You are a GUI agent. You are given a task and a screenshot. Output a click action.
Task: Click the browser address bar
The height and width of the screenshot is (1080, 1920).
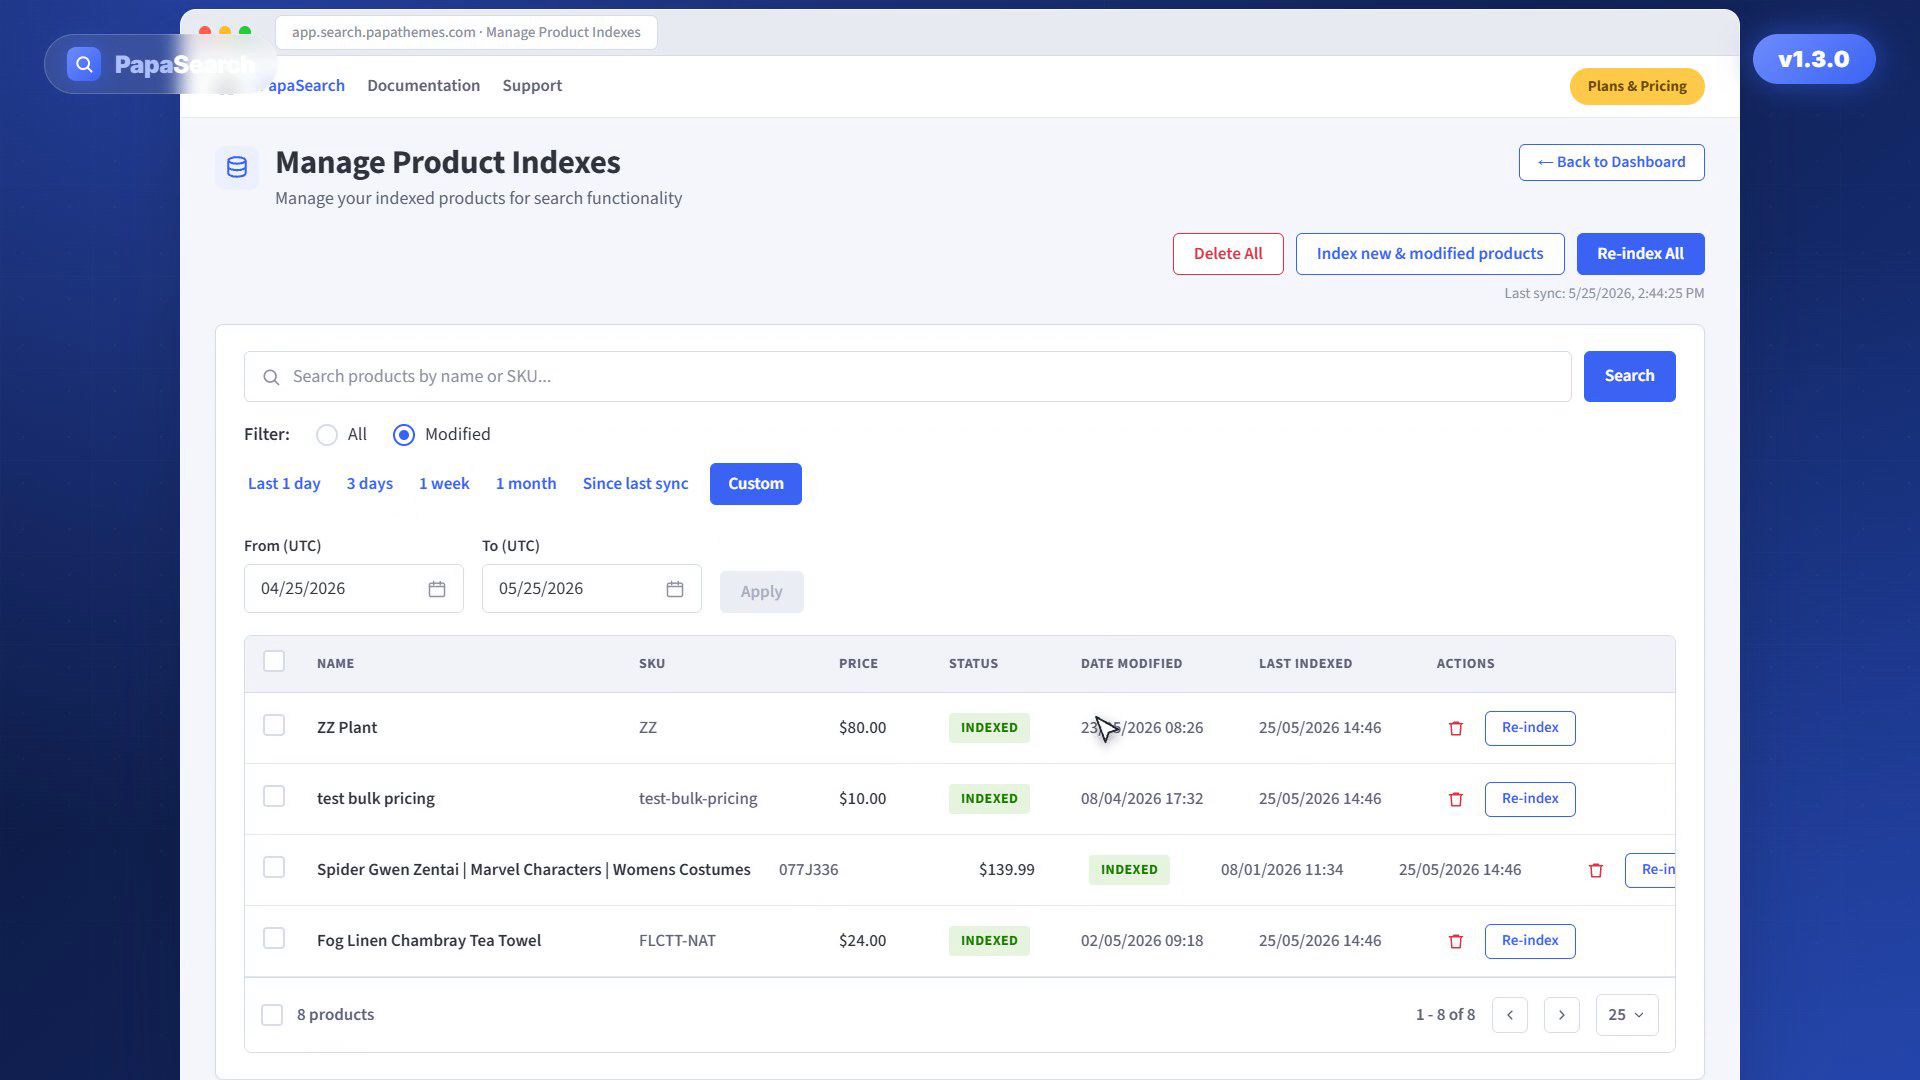[466, 32]
